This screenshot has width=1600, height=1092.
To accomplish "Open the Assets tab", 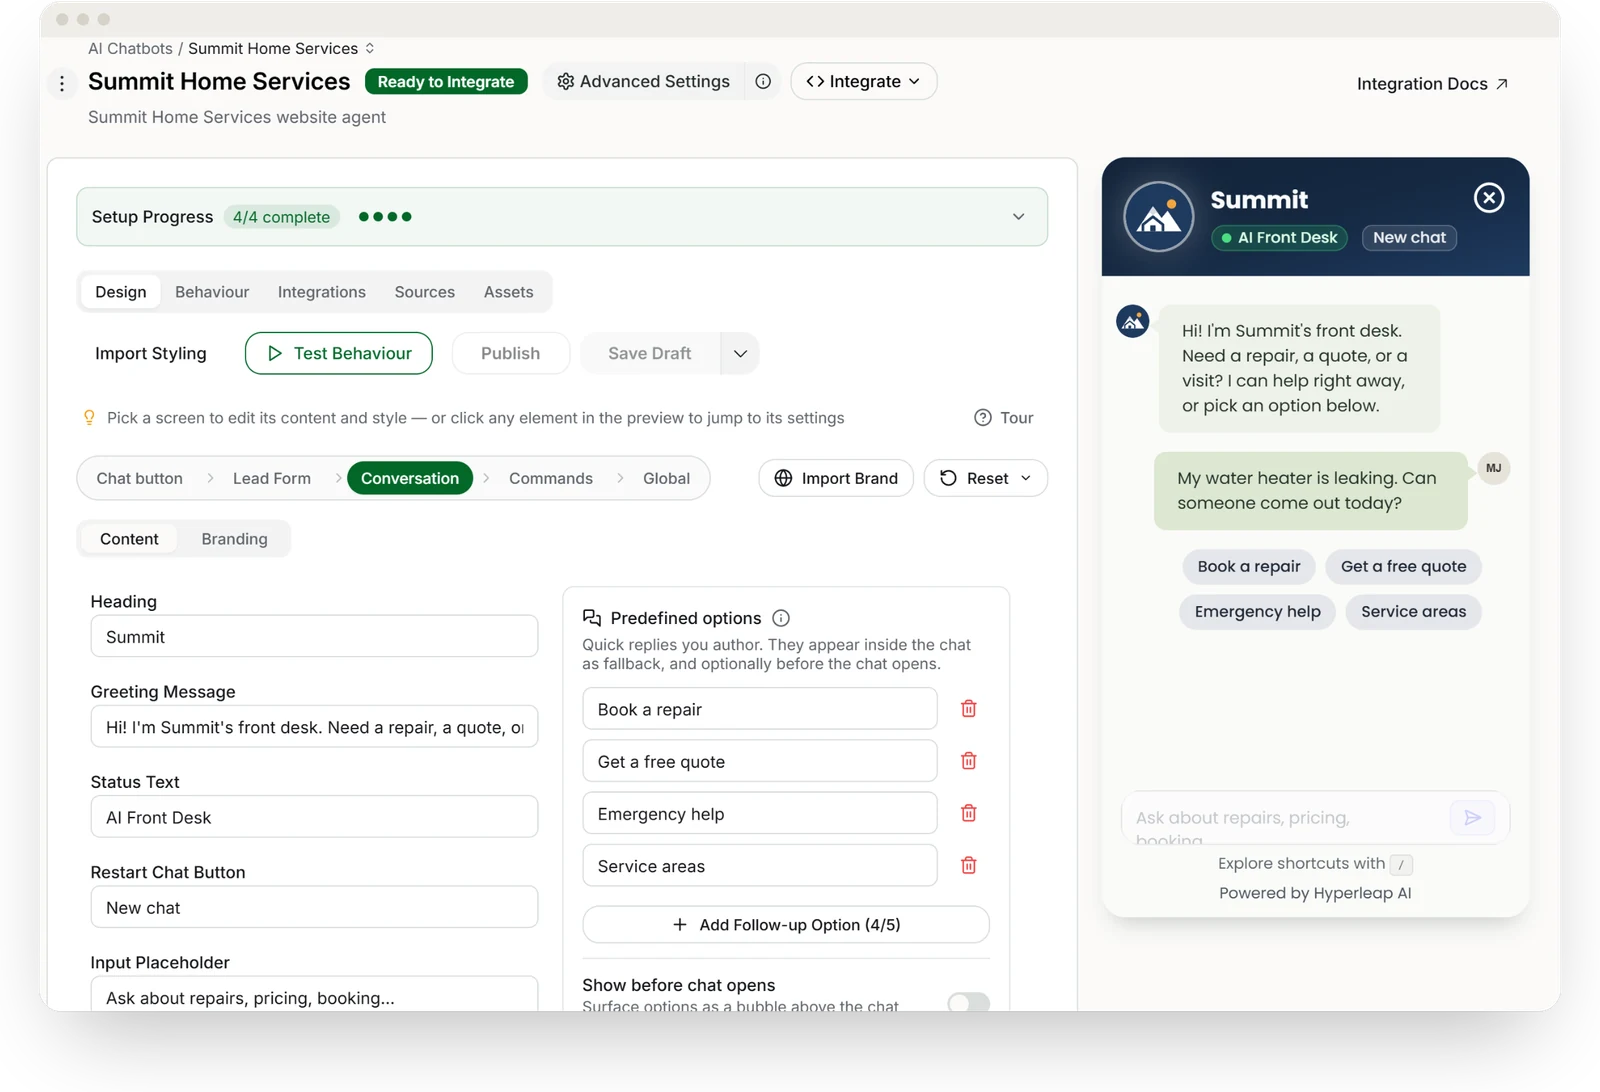I will (x=509, y=292).
